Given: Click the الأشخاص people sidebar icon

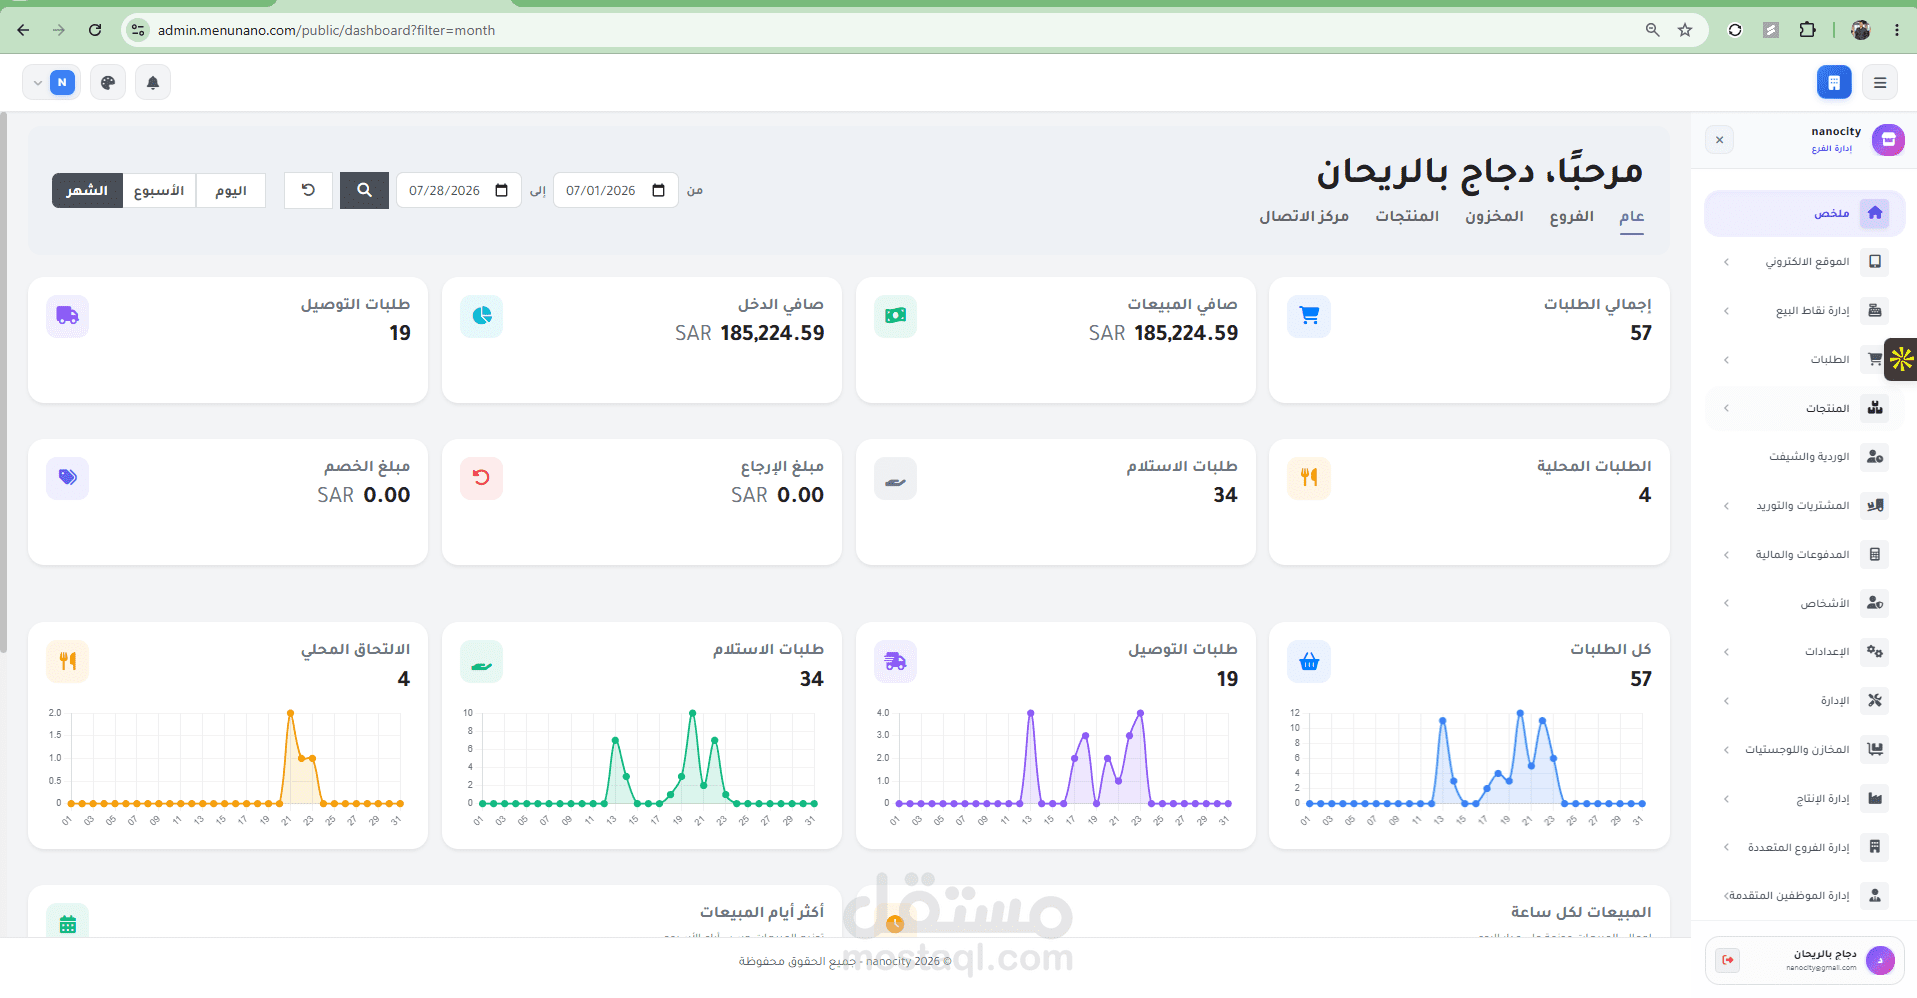Looking at the screenshot, I should [x=1875, y=603].
